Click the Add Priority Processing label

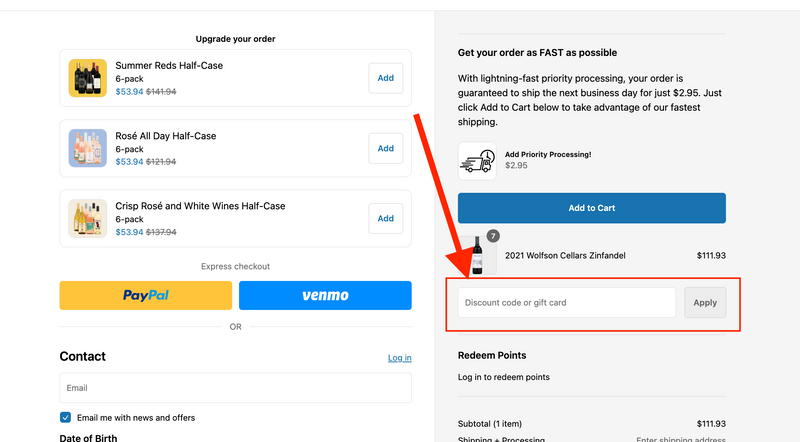click(548, 154)
